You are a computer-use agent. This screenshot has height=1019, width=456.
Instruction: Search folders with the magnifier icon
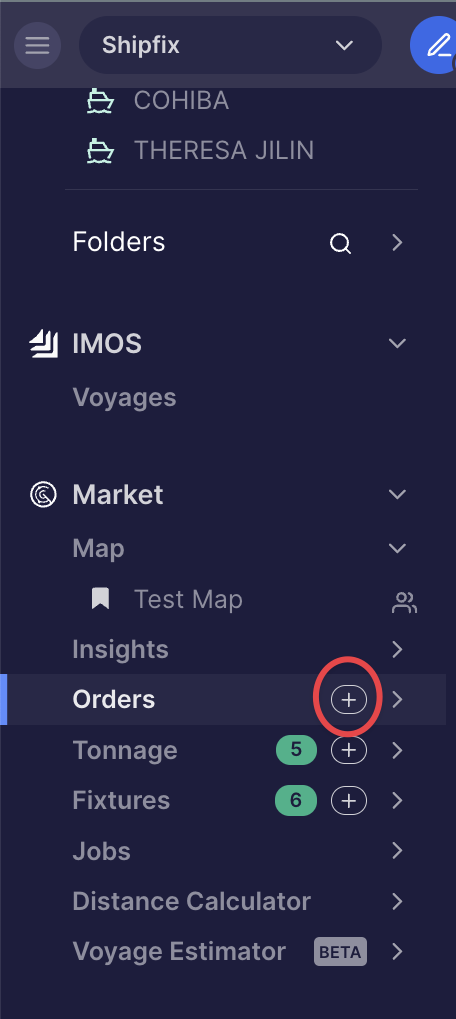[340, 244]
